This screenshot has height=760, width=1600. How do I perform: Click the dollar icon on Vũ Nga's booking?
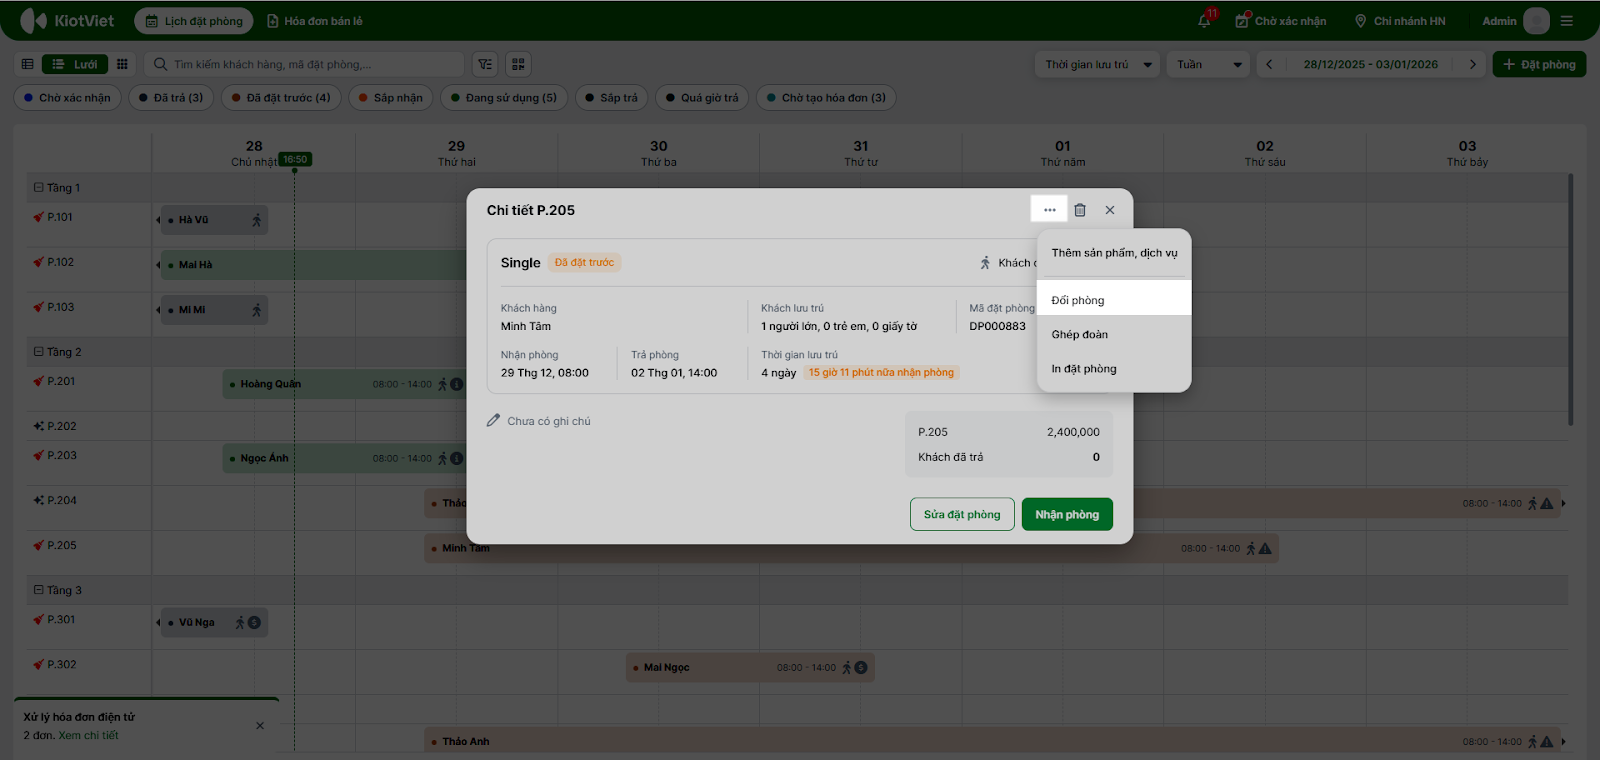[x=254, y=622]
